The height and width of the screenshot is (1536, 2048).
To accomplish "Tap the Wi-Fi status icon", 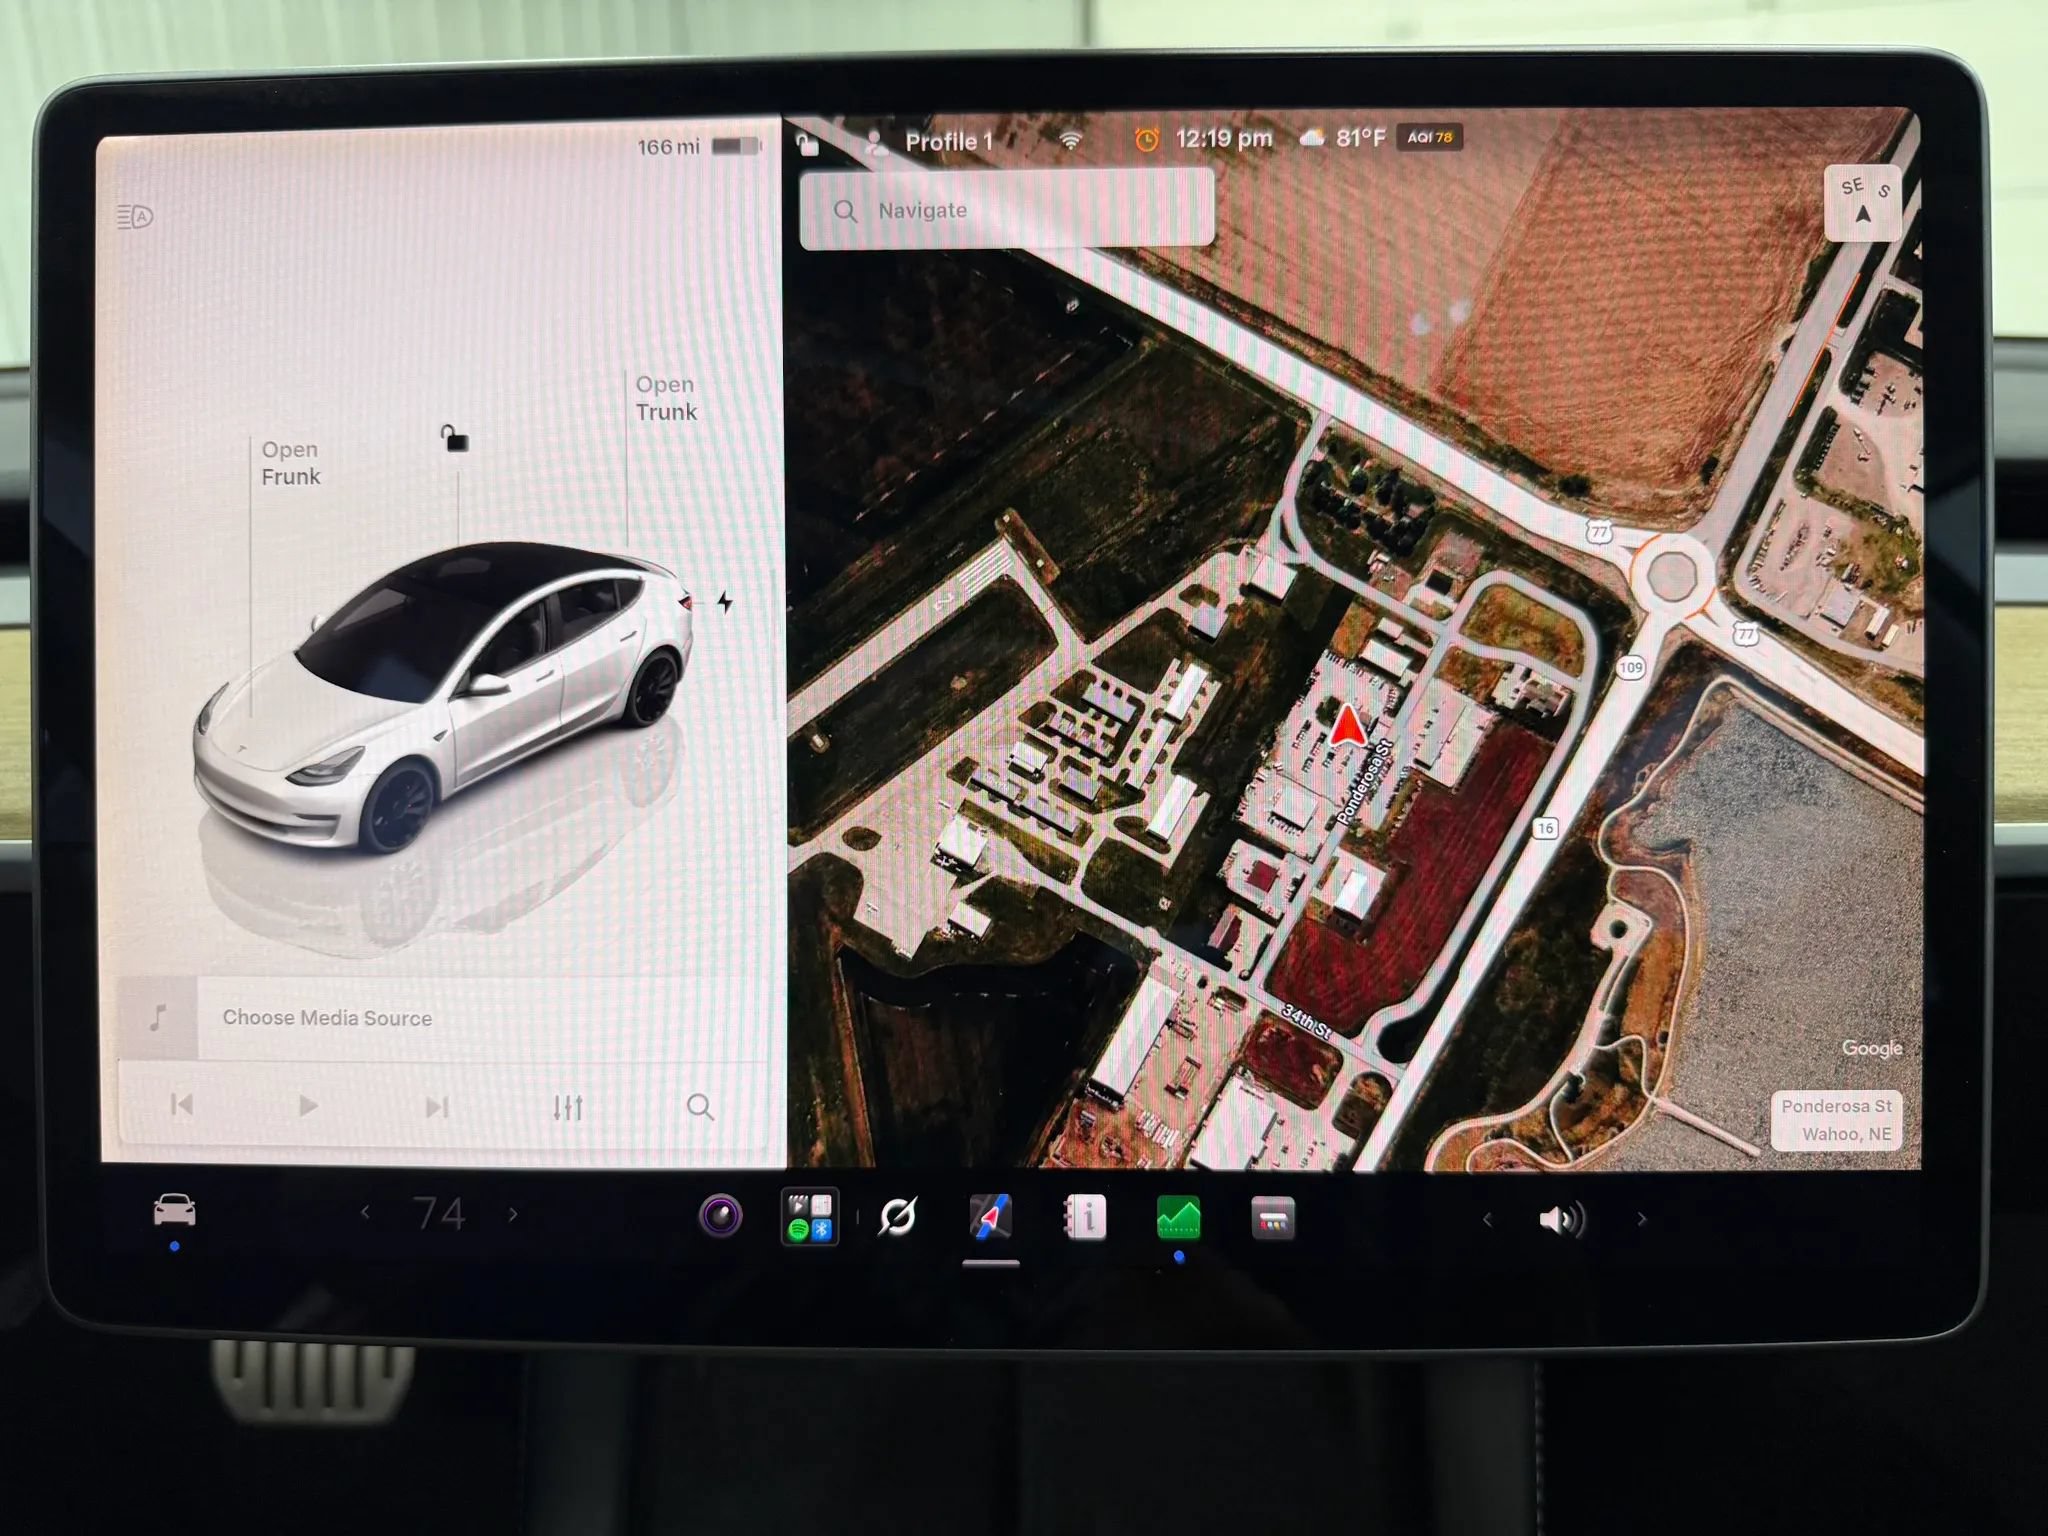I will (x=1071, y=140).
